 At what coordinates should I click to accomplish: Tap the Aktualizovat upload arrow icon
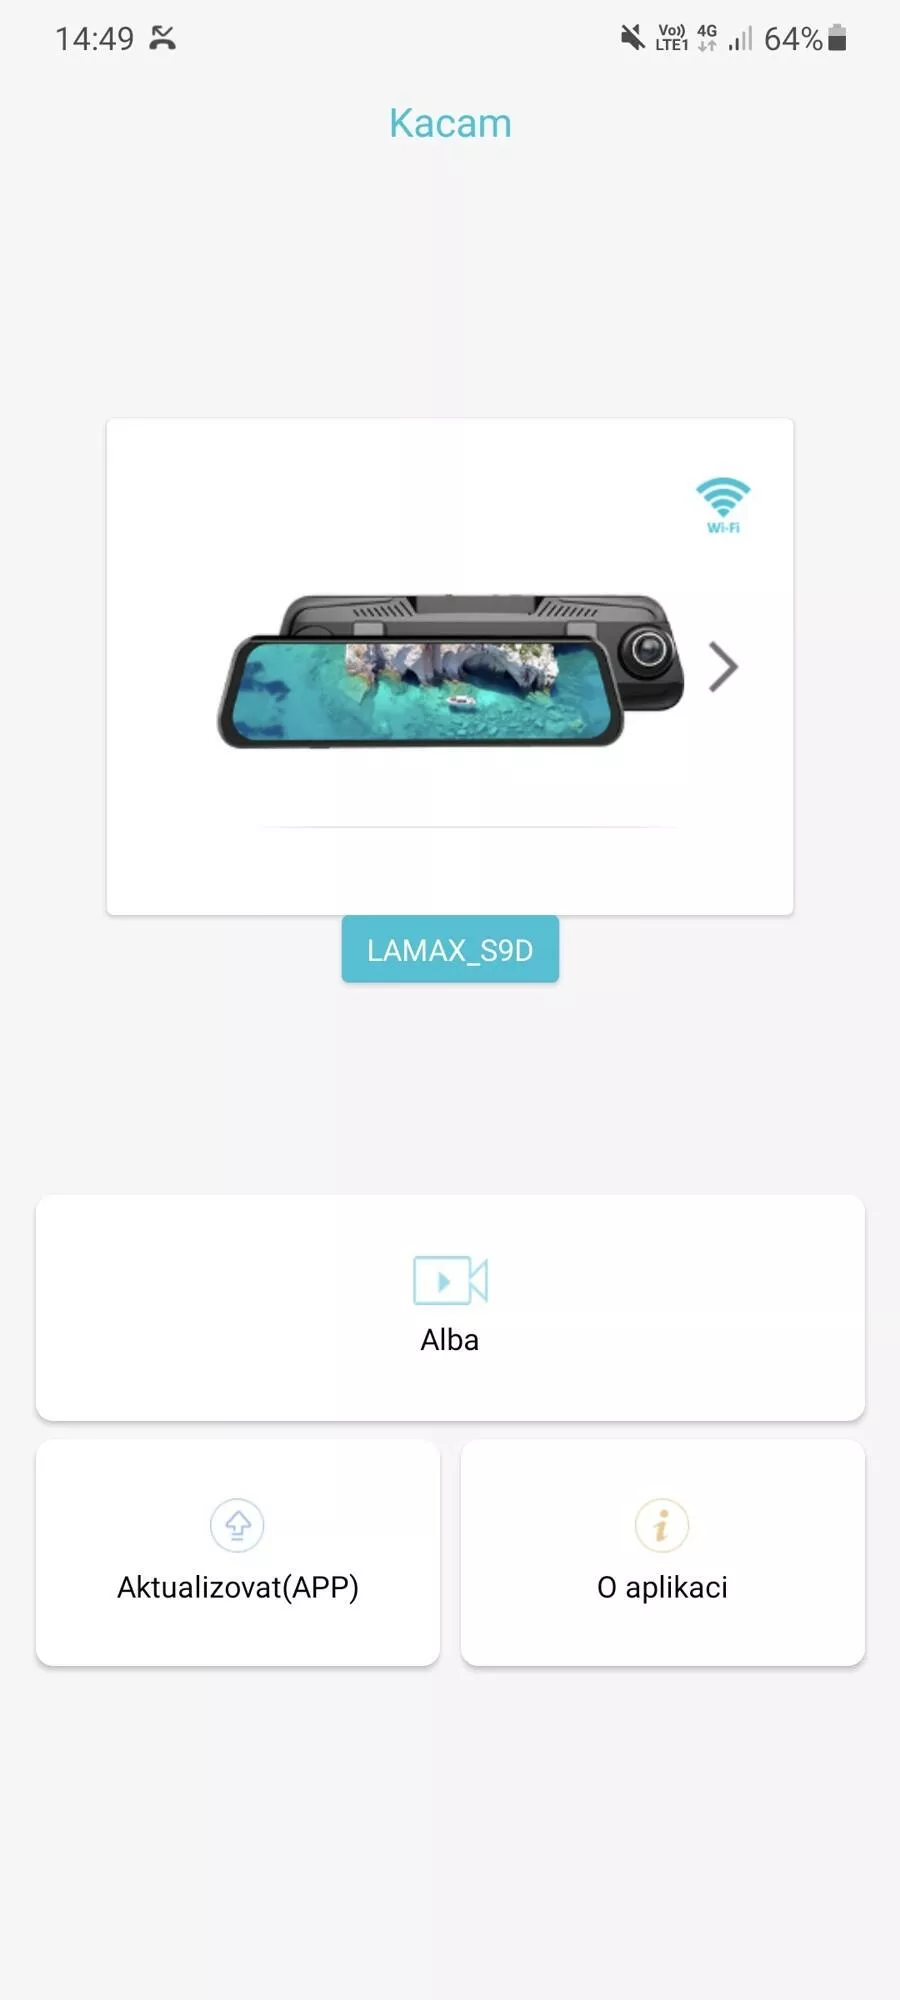coord(237,1525)
